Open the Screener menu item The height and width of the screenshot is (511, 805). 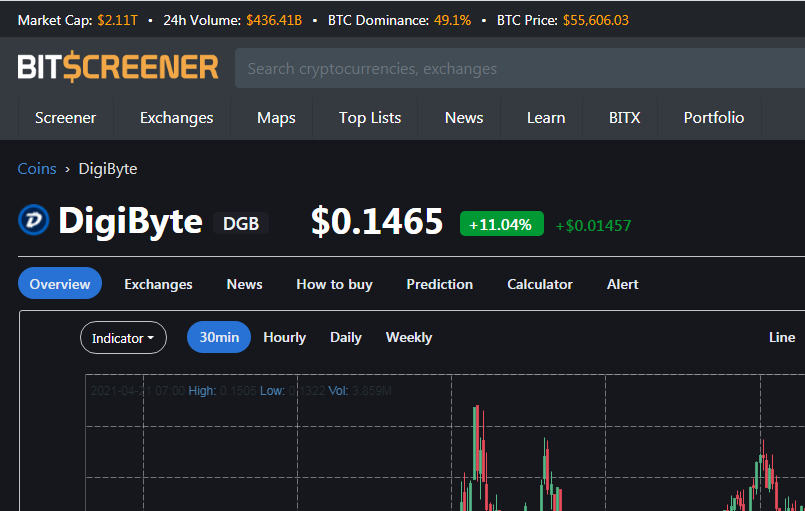point(65,118)
